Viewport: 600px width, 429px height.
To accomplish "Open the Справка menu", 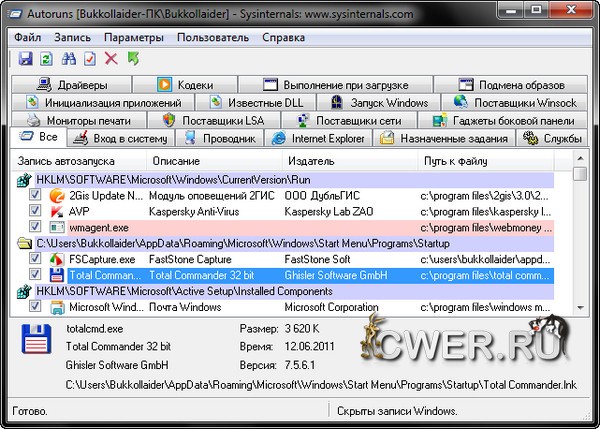I will tap(284, 38).
